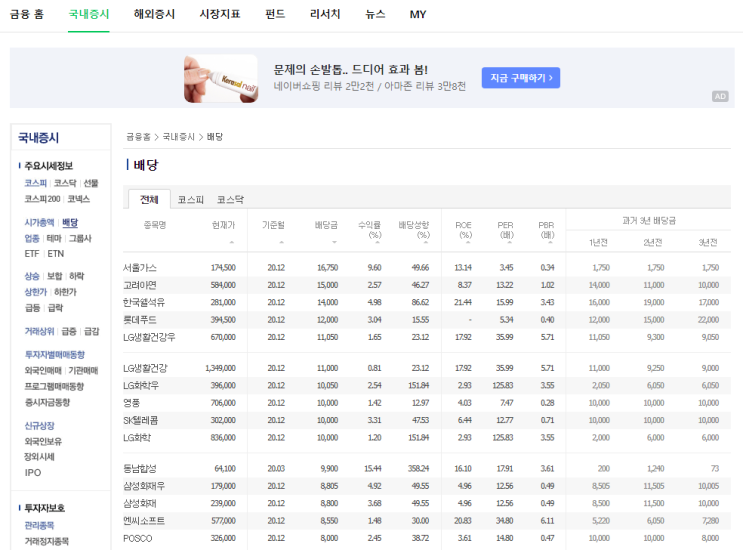Click the Kerasal nail ad thumbnail
Image resolution: width=743 pixels, height=550 pixels.
(x=221, y=78)
